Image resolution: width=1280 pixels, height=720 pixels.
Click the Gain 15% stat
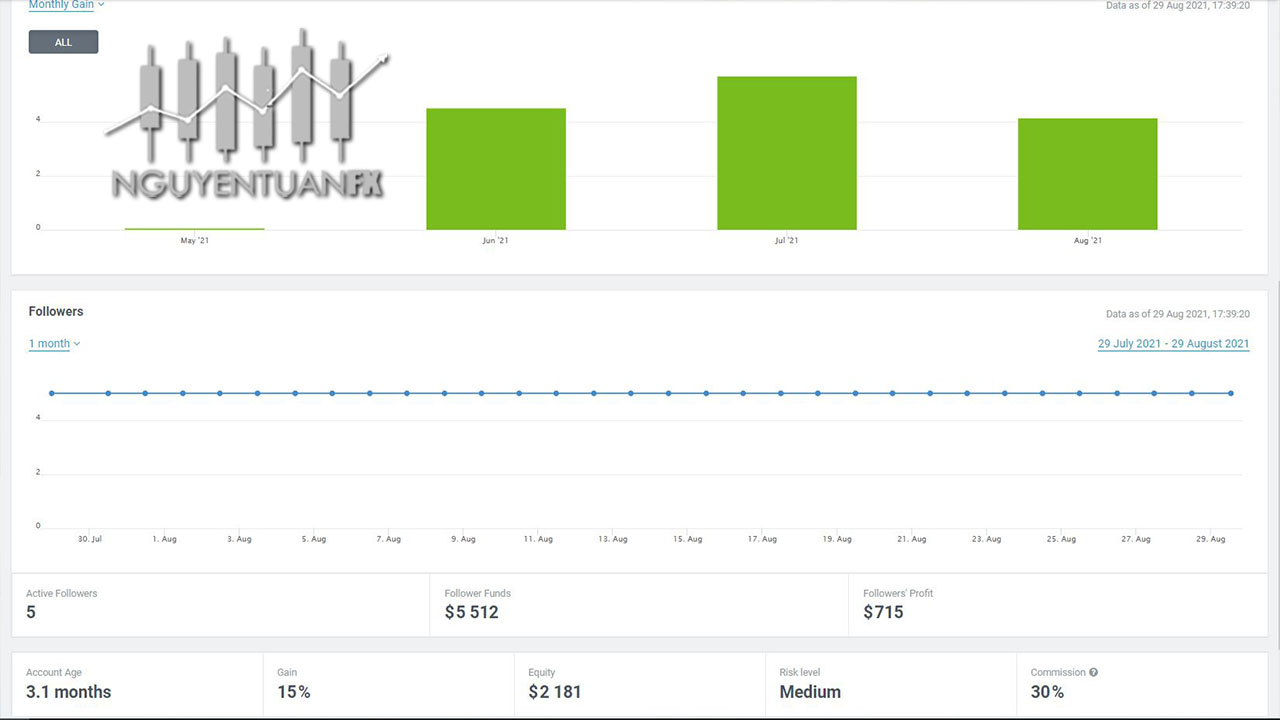coord(293,692)
